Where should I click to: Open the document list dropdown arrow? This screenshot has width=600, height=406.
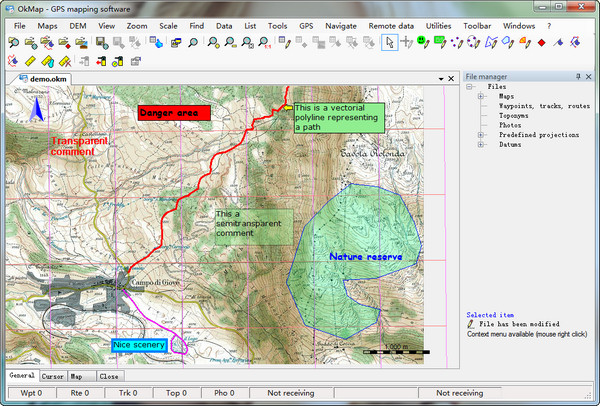pyautogui.click(x=440, y=78)
